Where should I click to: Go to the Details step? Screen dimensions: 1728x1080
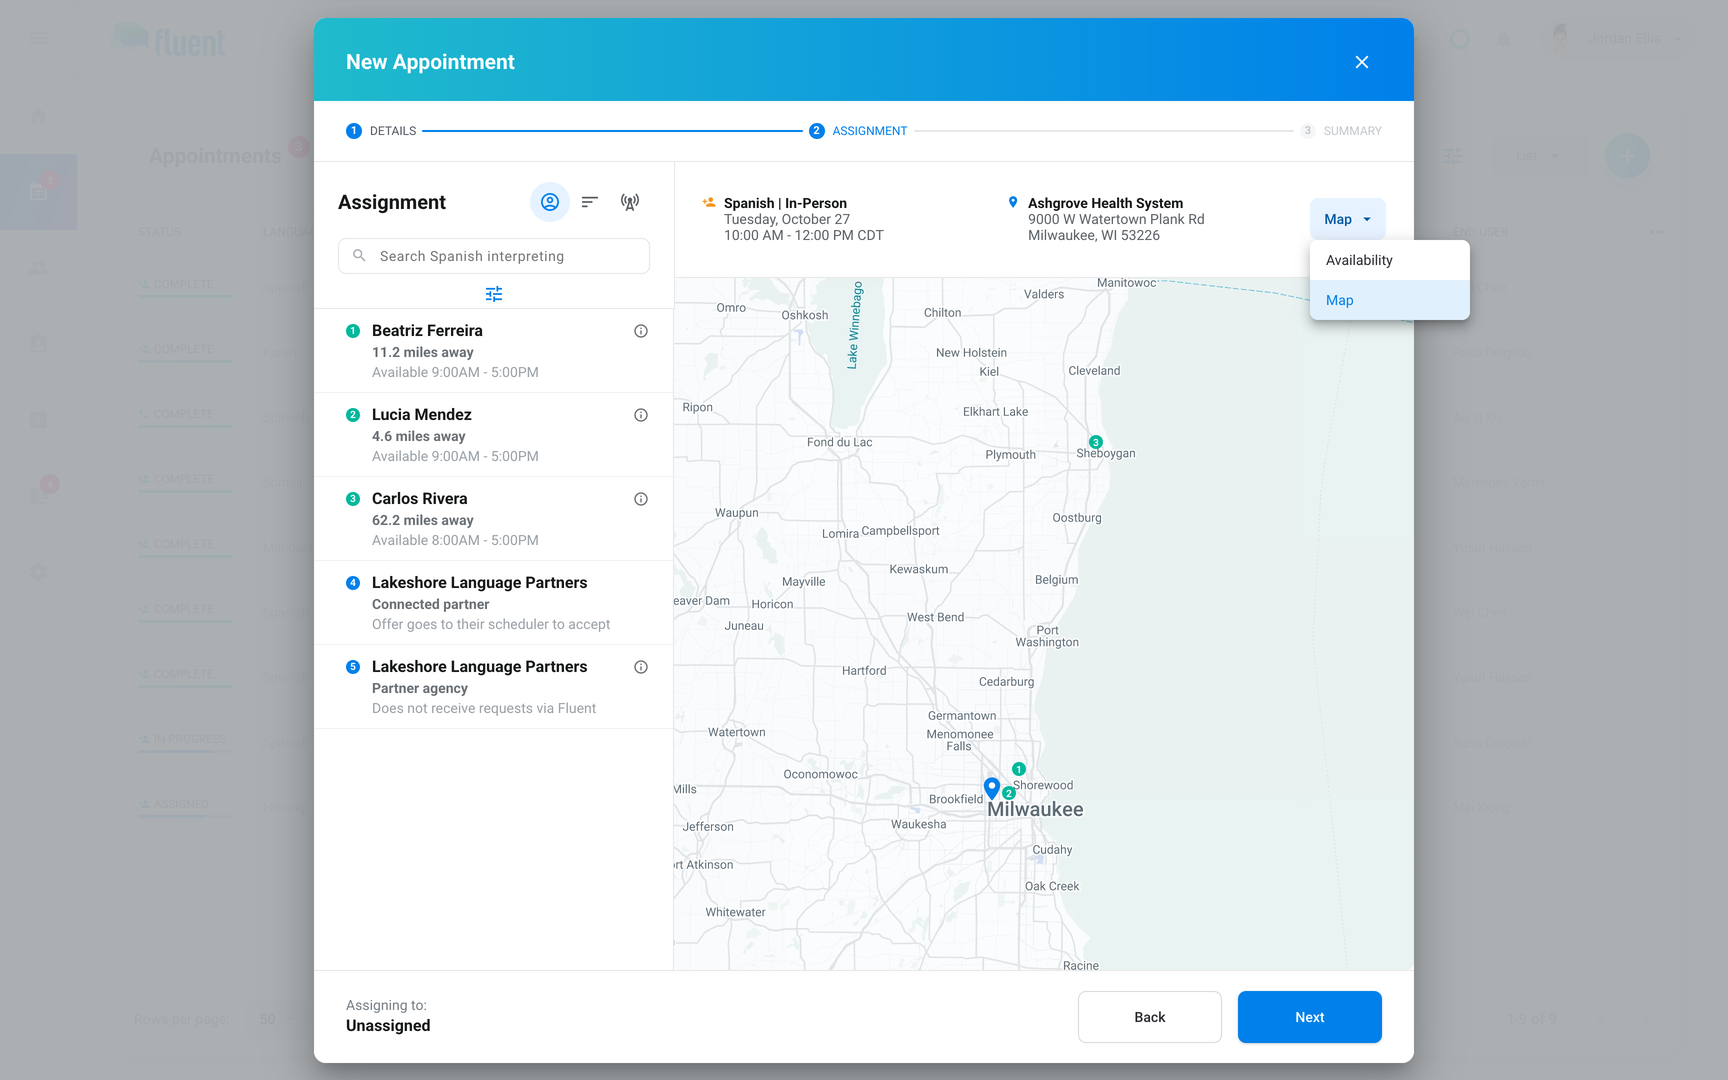381,131
